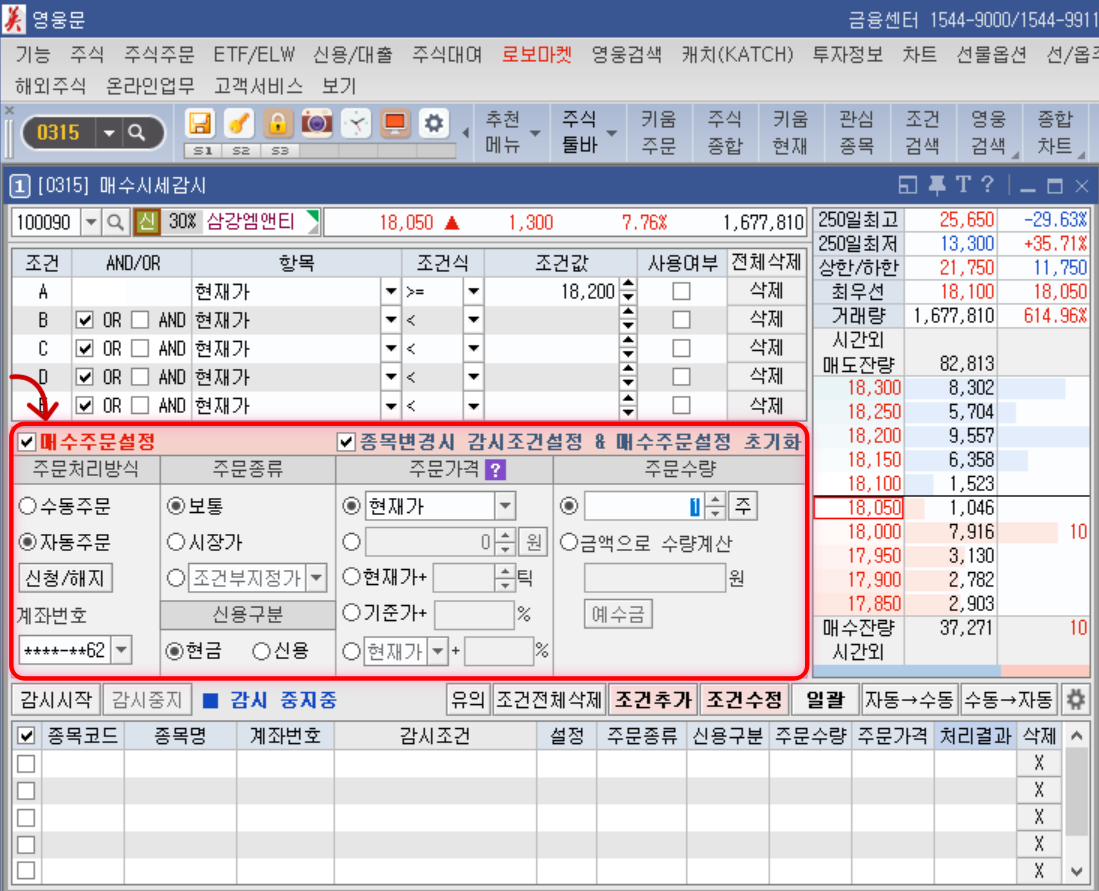Screen dimensions: 1099x891
Task: Click the 조건추가 button
Action: click(x=653, y=700)
